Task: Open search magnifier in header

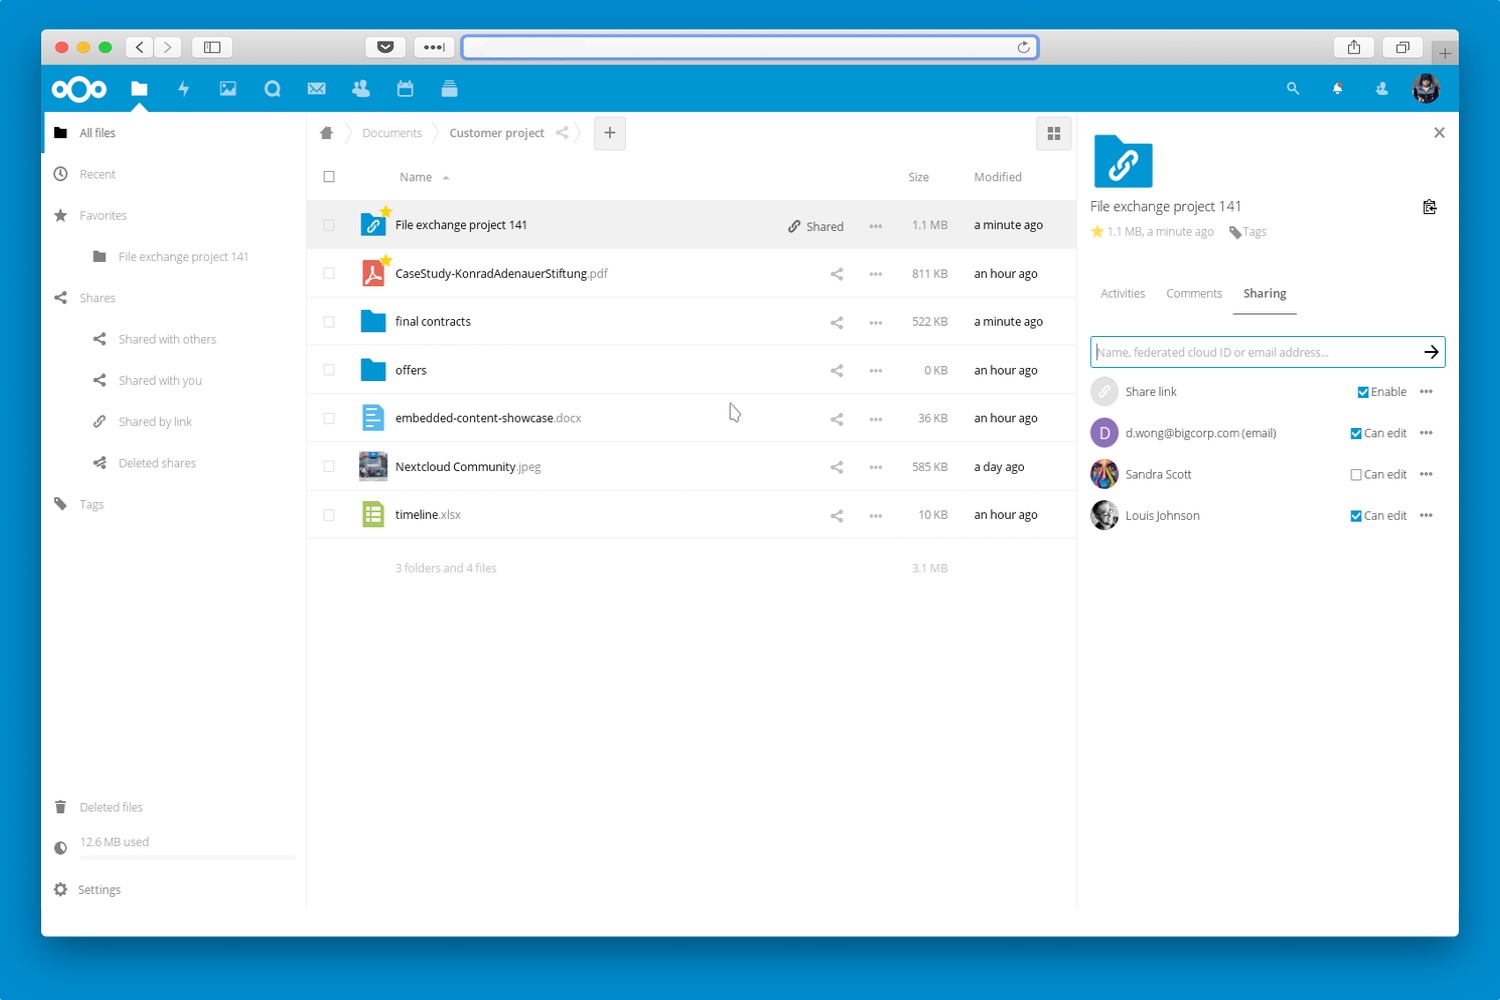Action: (1293, 89)
